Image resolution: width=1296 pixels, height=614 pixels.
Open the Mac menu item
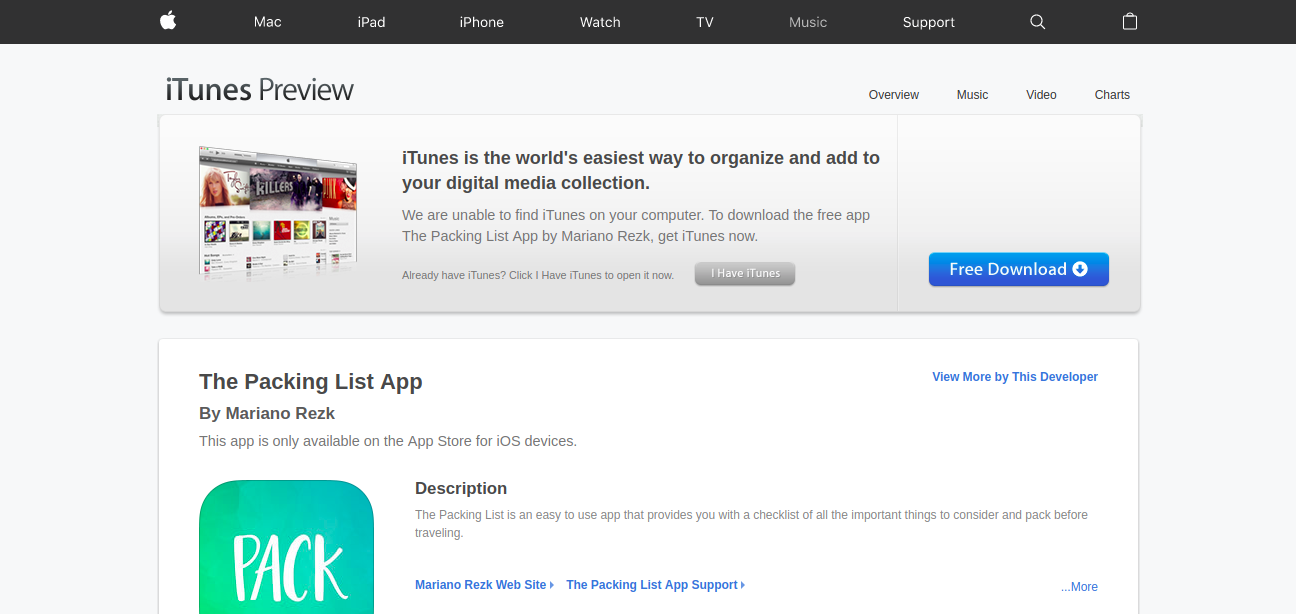[267, 22]
